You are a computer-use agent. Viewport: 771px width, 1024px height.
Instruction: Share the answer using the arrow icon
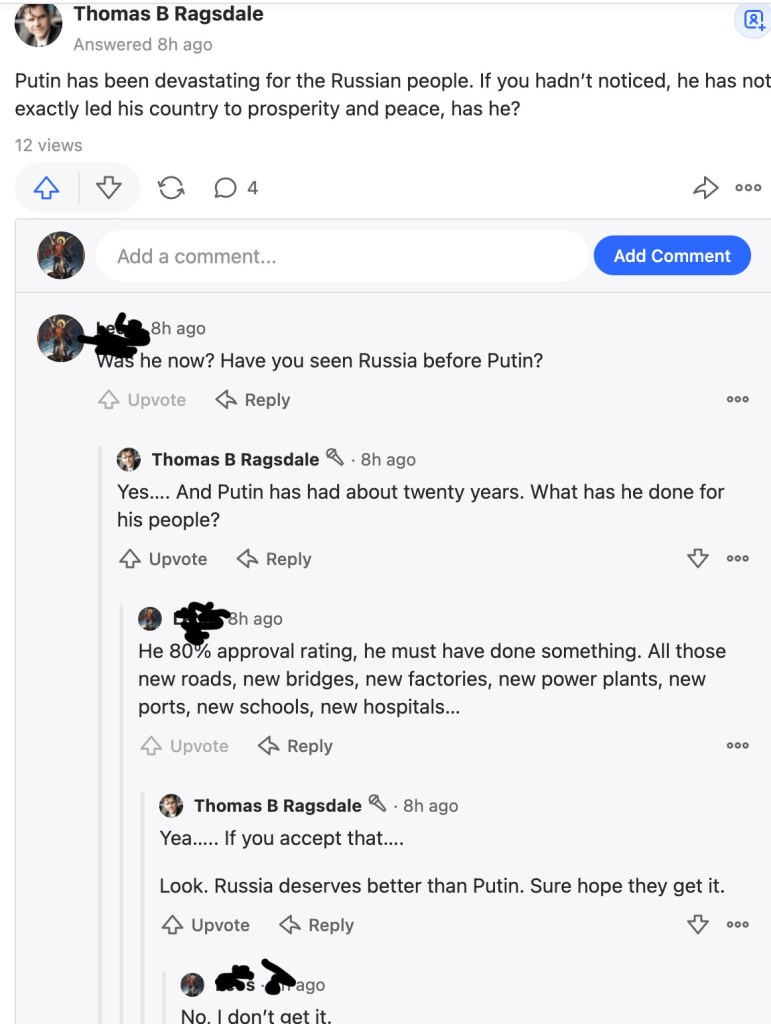(x=706, y=188)
